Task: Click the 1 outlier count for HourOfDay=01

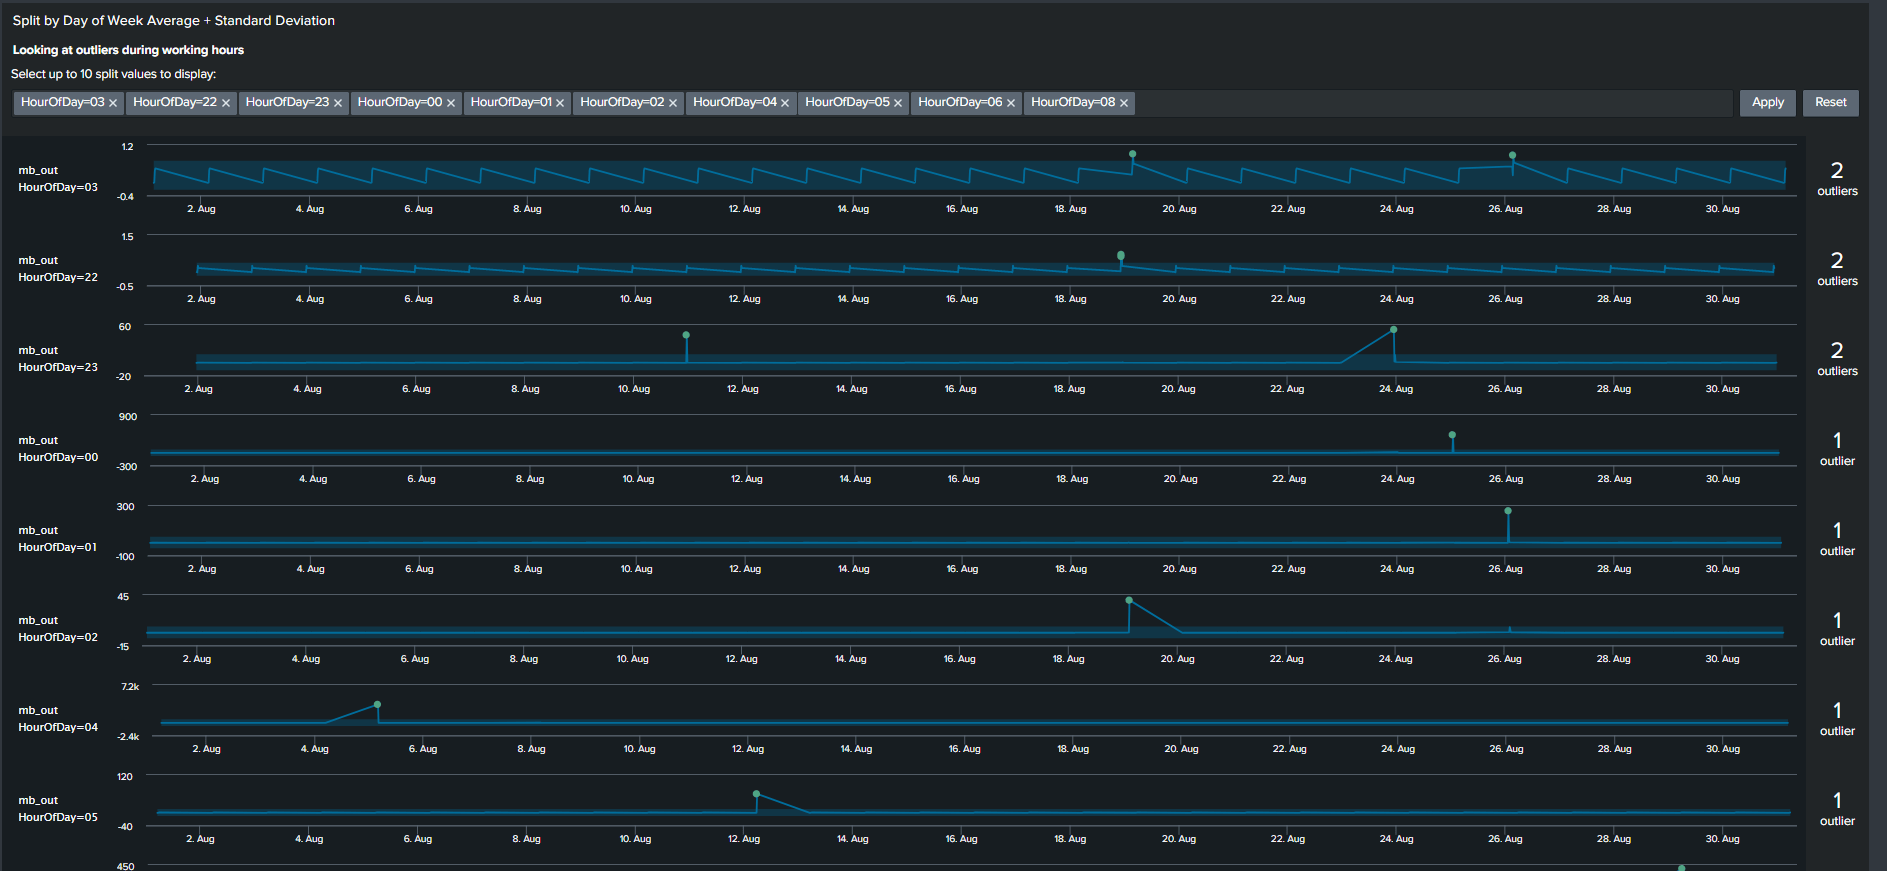Action: [1837, 539]
